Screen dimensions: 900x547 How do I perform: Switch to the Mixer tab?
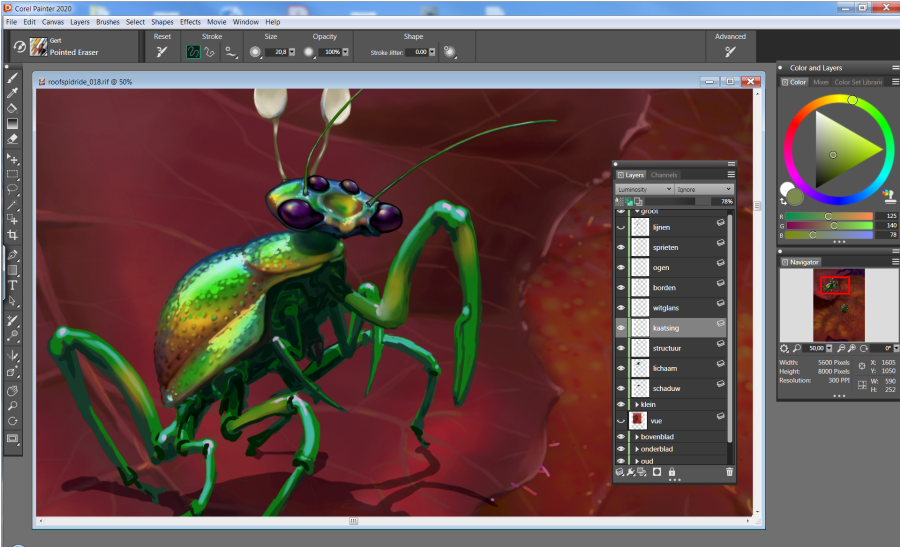[x=820, y=82]
